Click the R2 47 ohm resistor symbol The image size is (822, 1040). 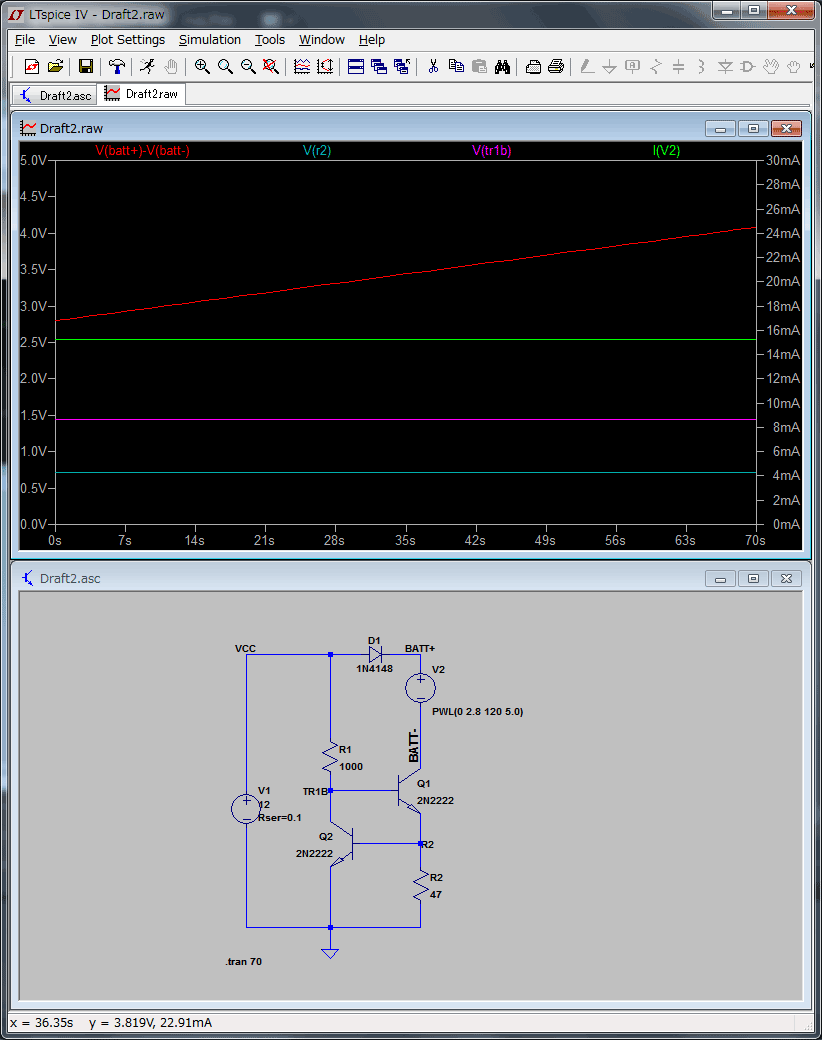pyautogui.click(x=420, y=885)
